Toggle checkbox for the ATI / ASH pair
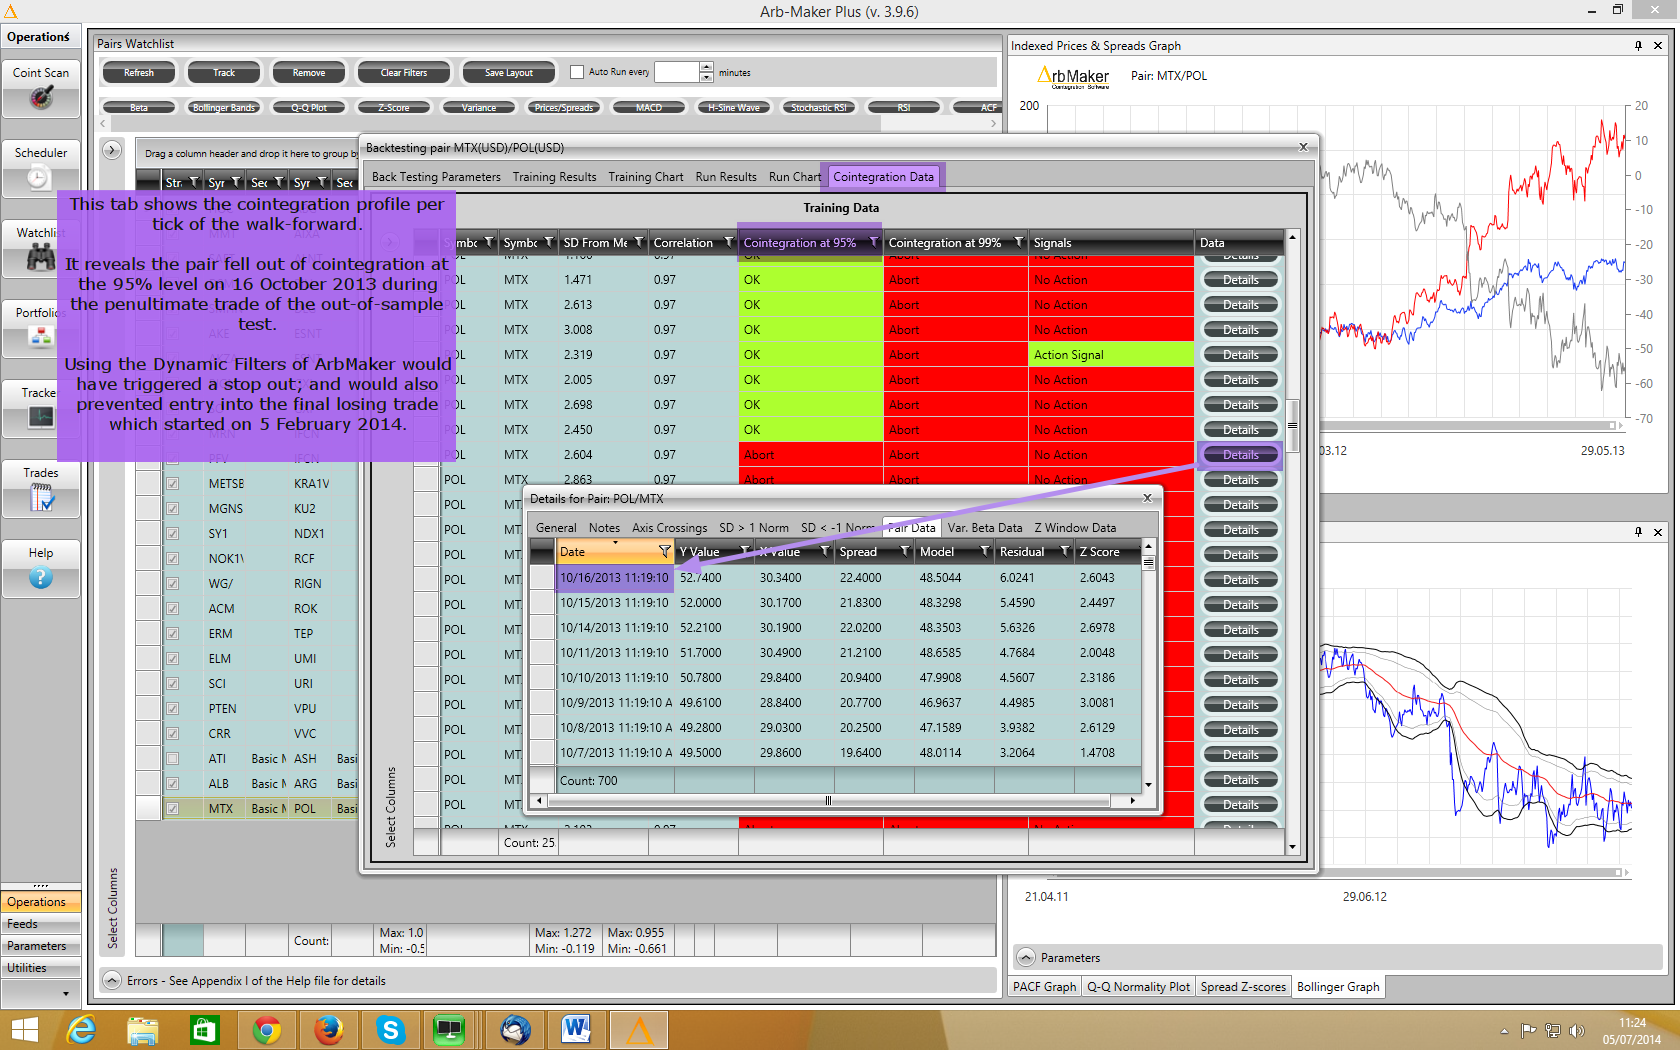Viewport: 1680px width, 1050px height. pyautogui.click(x=173, y=758)
